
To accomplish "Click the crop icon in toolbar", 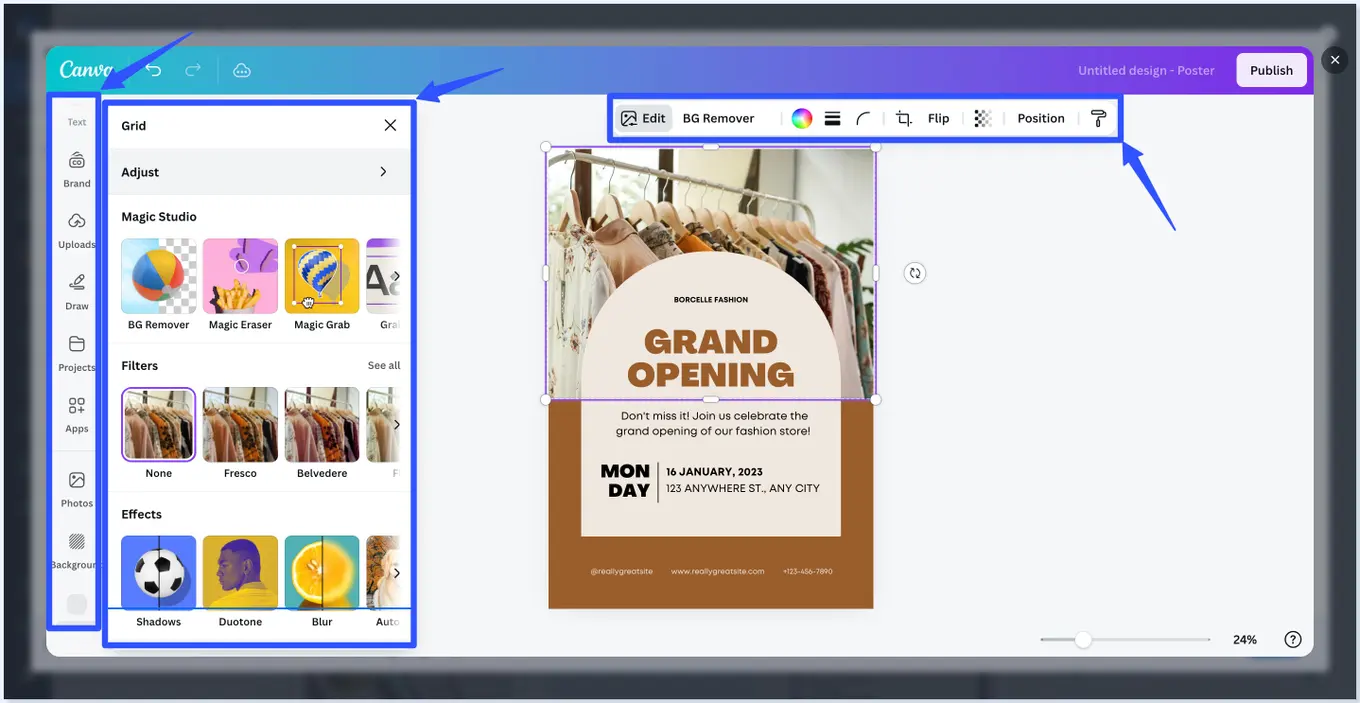I will point(903,118).
